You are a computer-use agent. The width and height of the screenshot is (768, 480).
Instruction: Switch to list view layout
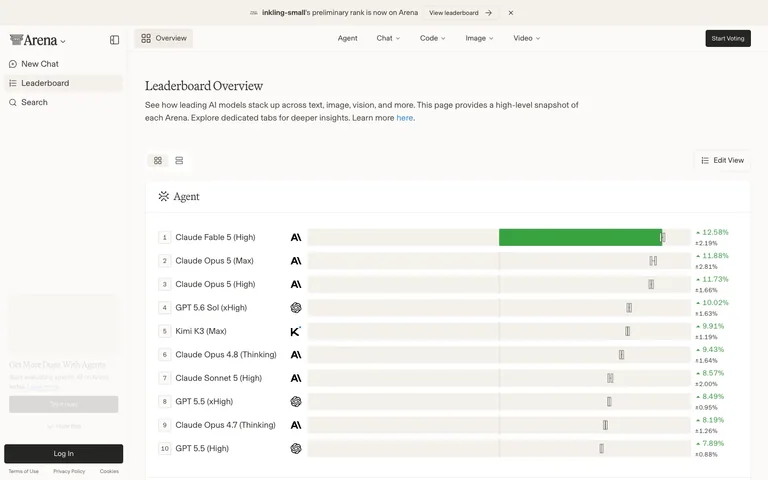click(x=179, y=161)
